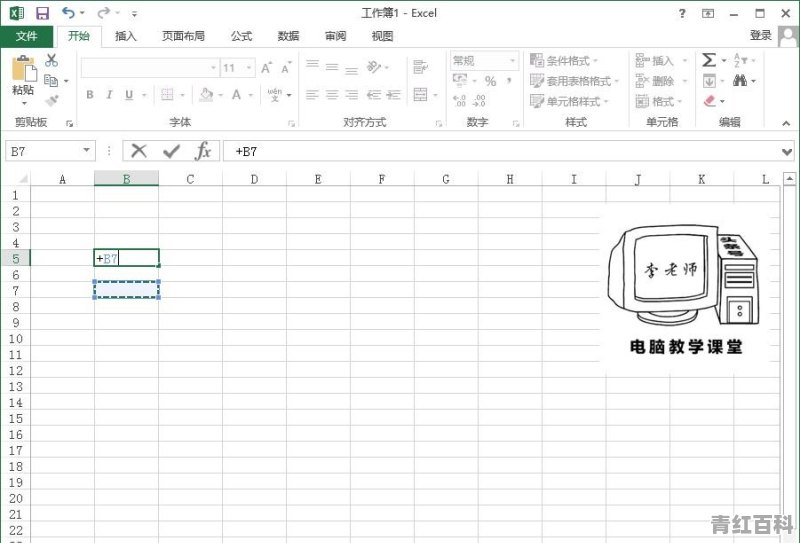Switch to the 视图 View tab

click(x=382, y=36)
